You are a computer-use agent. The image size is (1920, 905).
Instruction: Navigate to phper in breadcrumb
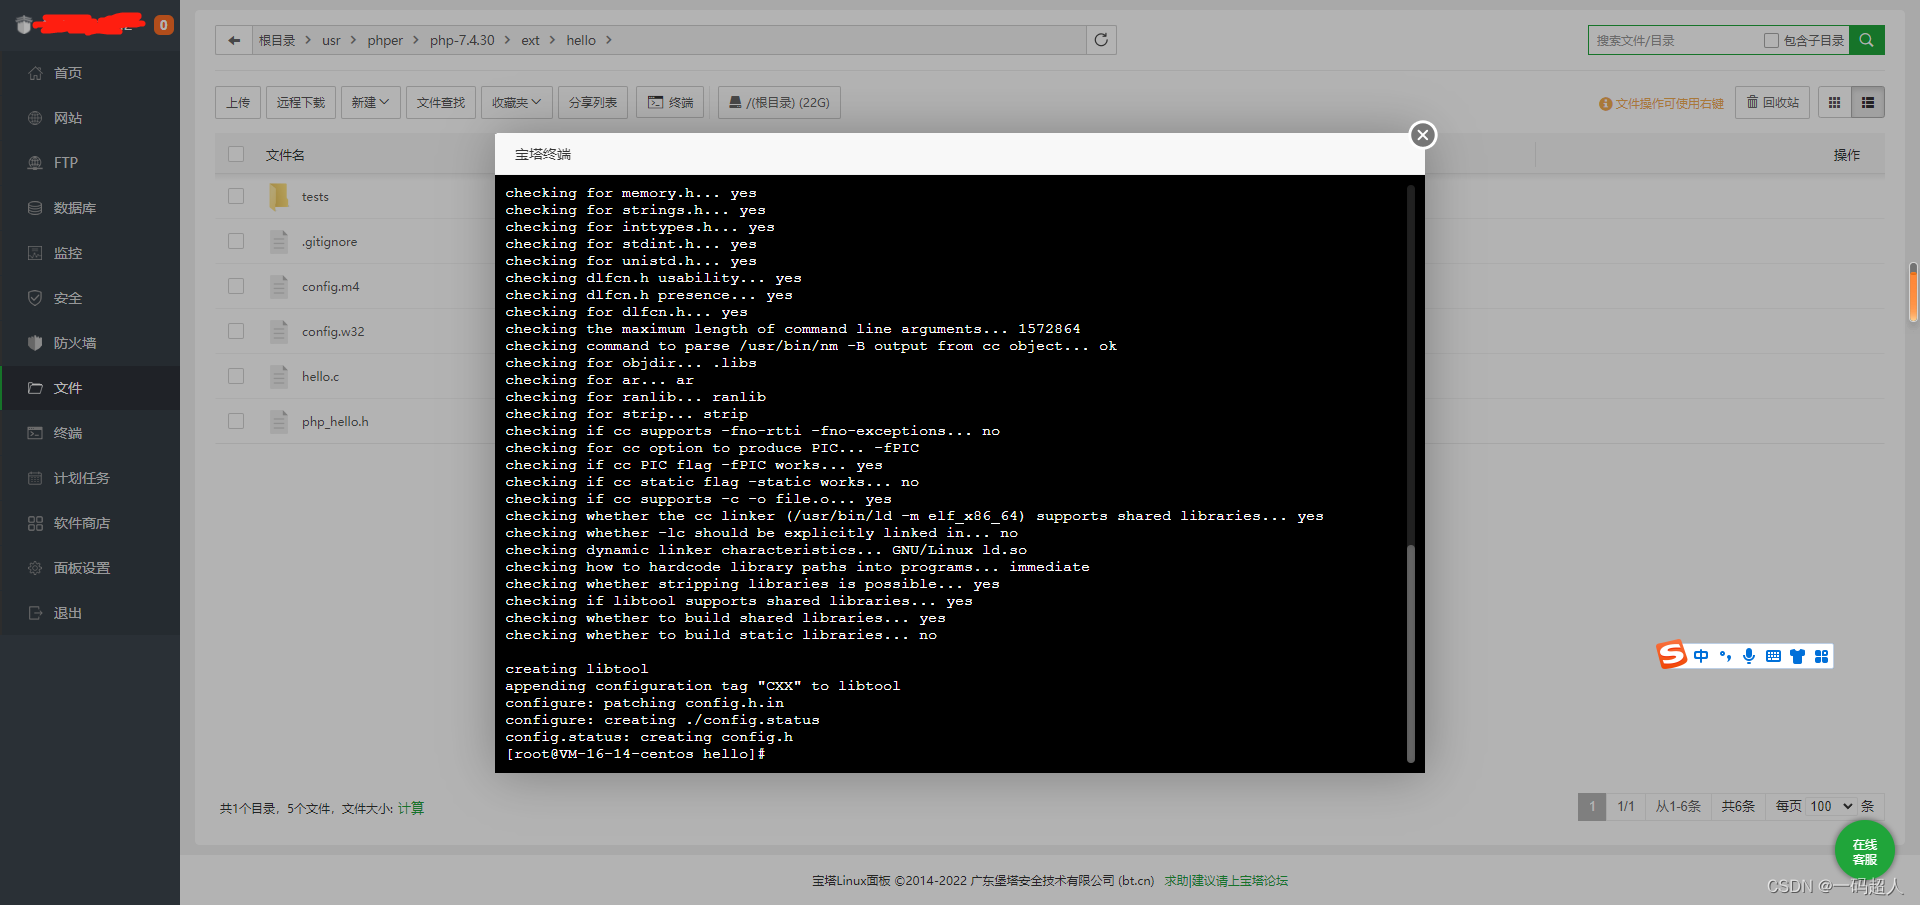tap(385, 40)
